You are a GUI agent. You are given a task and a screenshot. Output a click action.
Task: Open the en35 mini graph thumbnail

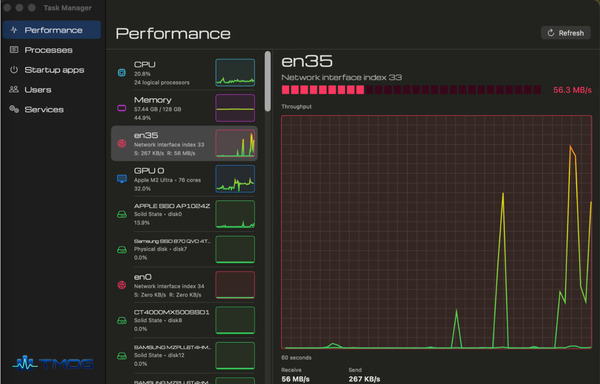(x=235, y=143)
